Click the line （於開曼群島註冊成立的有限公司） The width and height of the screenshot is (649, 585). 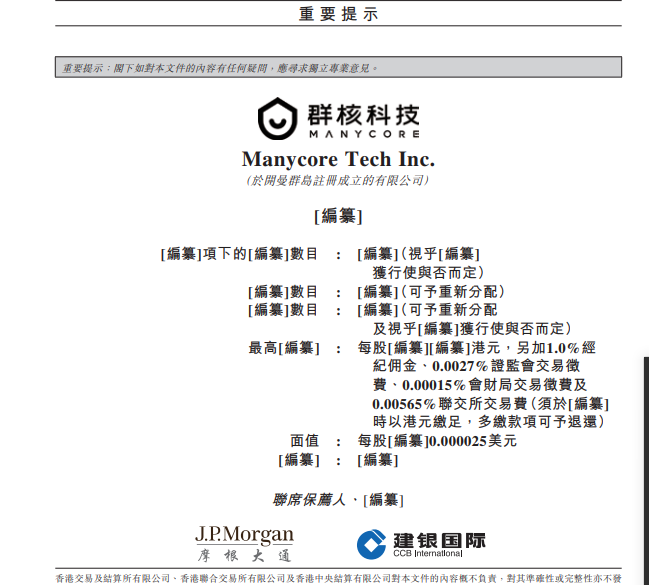click(x=338, y=181)
